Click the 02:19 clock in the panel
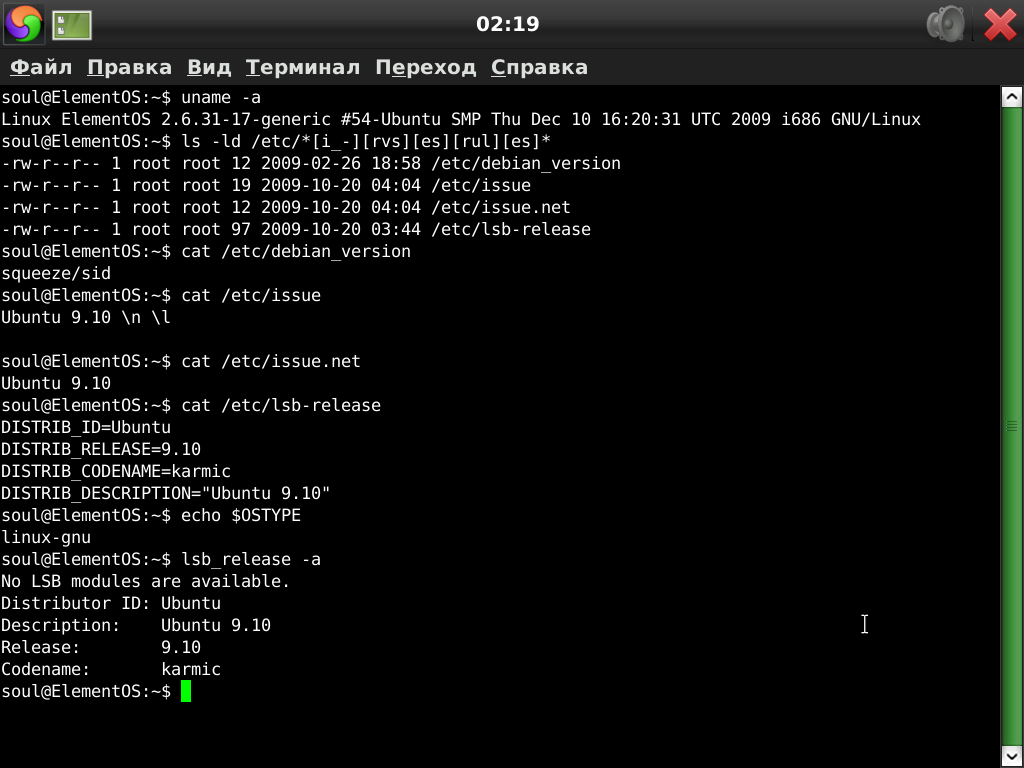This screenshot has width=1024, height=768. pyautogui.click(x=507, y=24)
